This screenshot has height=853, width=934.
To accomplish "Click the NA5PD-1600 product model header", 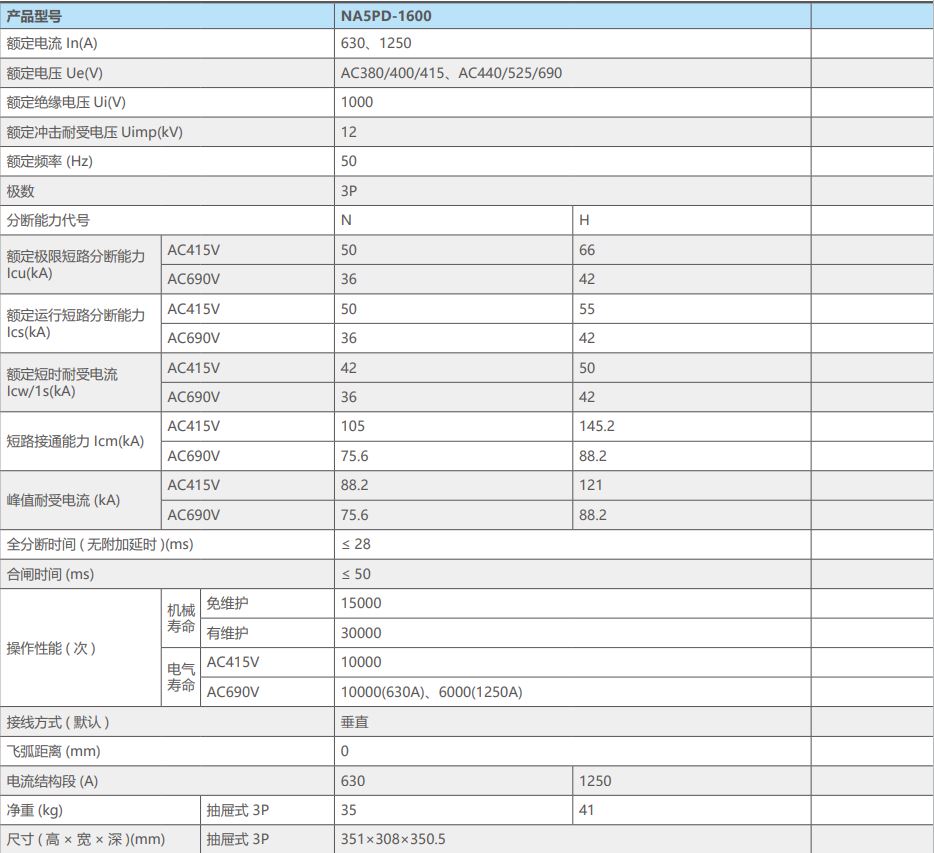I will 386,16.
